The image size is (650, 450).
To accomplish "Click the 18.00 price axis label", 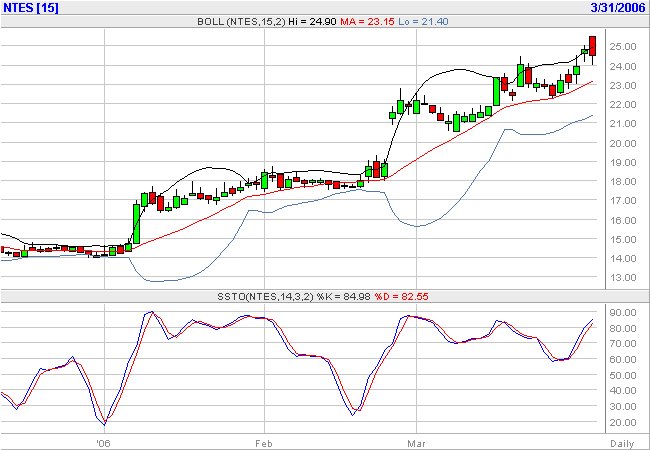I will pyautogui.click(x=623, y=181).
